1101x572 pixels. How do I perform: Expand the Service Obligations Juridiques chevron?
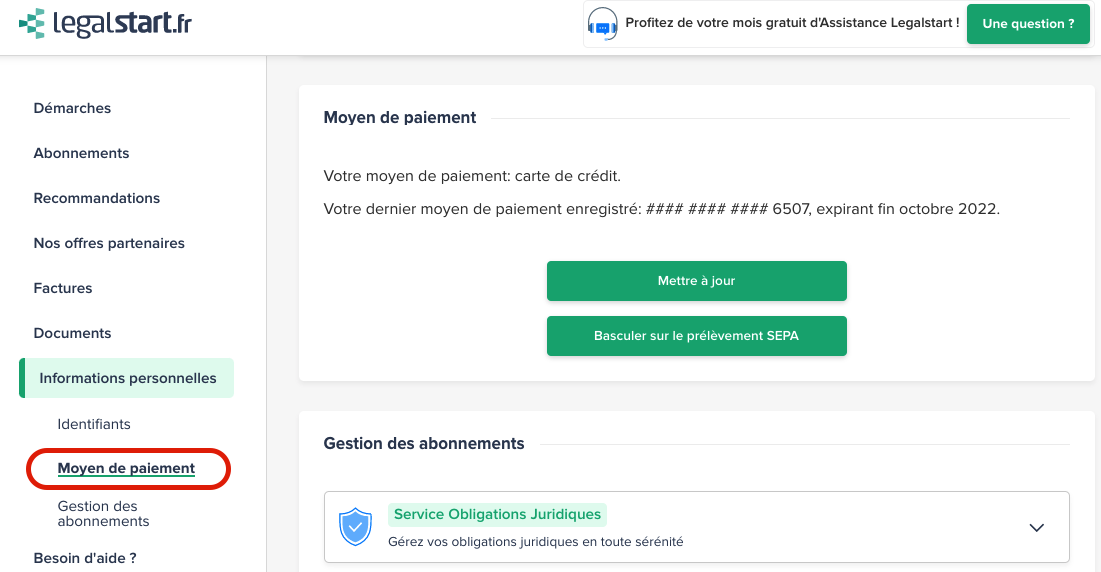coord(1036,527)
